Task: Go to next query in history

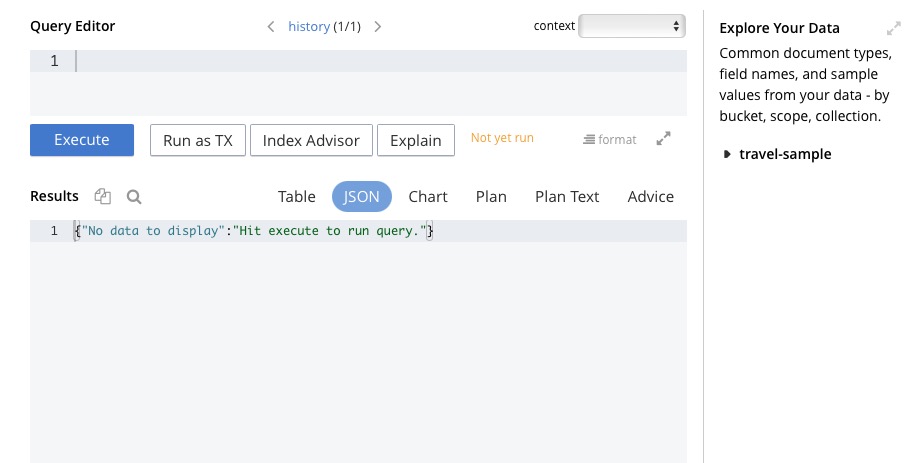Action: point(378,26)
